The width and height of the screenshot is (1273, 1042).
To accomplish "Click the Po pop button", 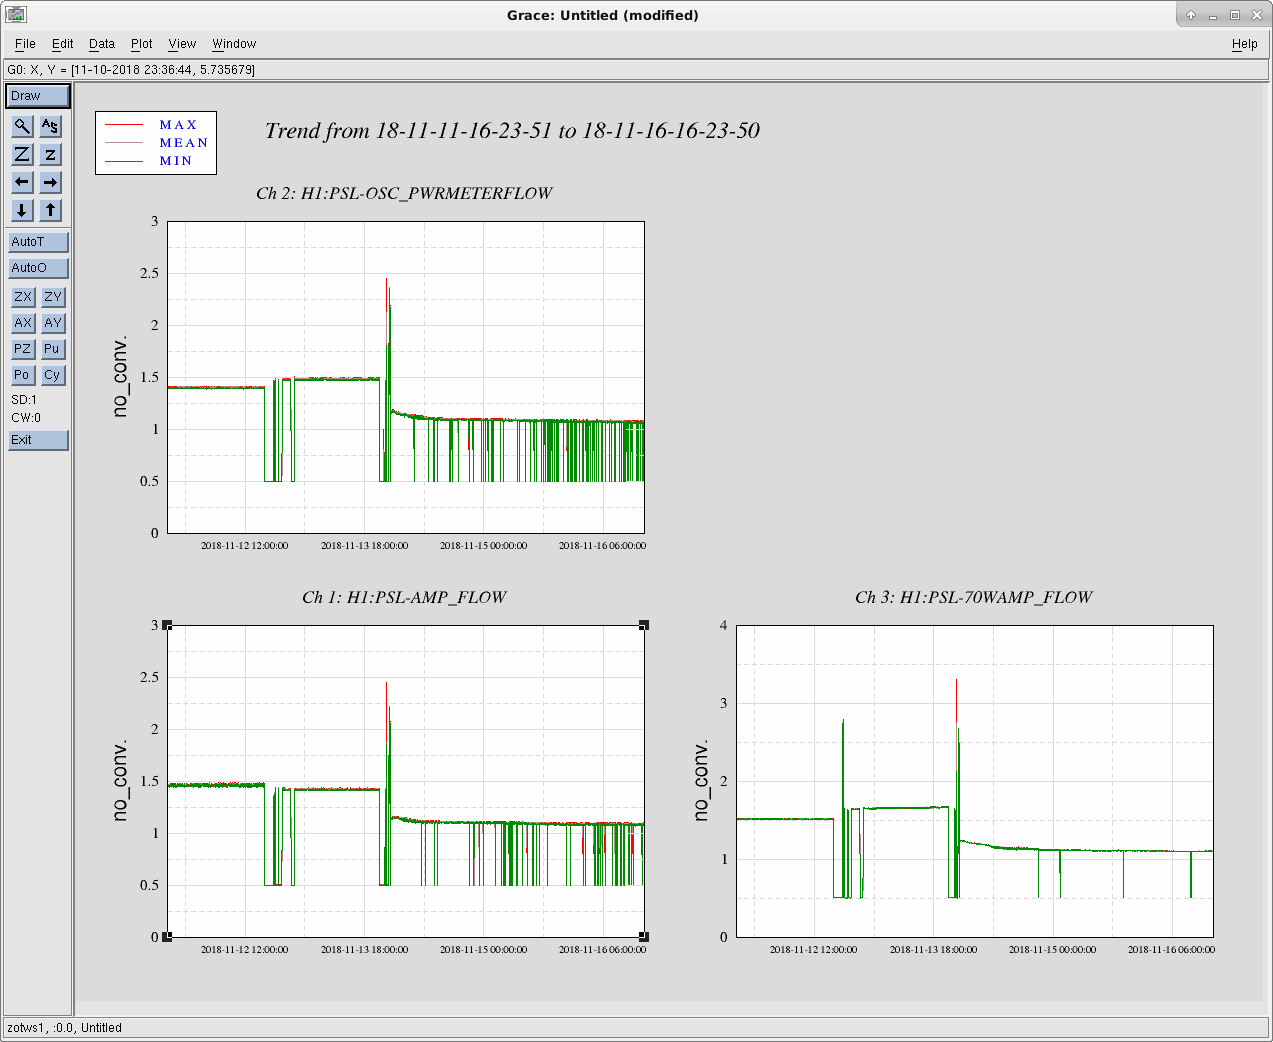I will (x=23, y=375).
